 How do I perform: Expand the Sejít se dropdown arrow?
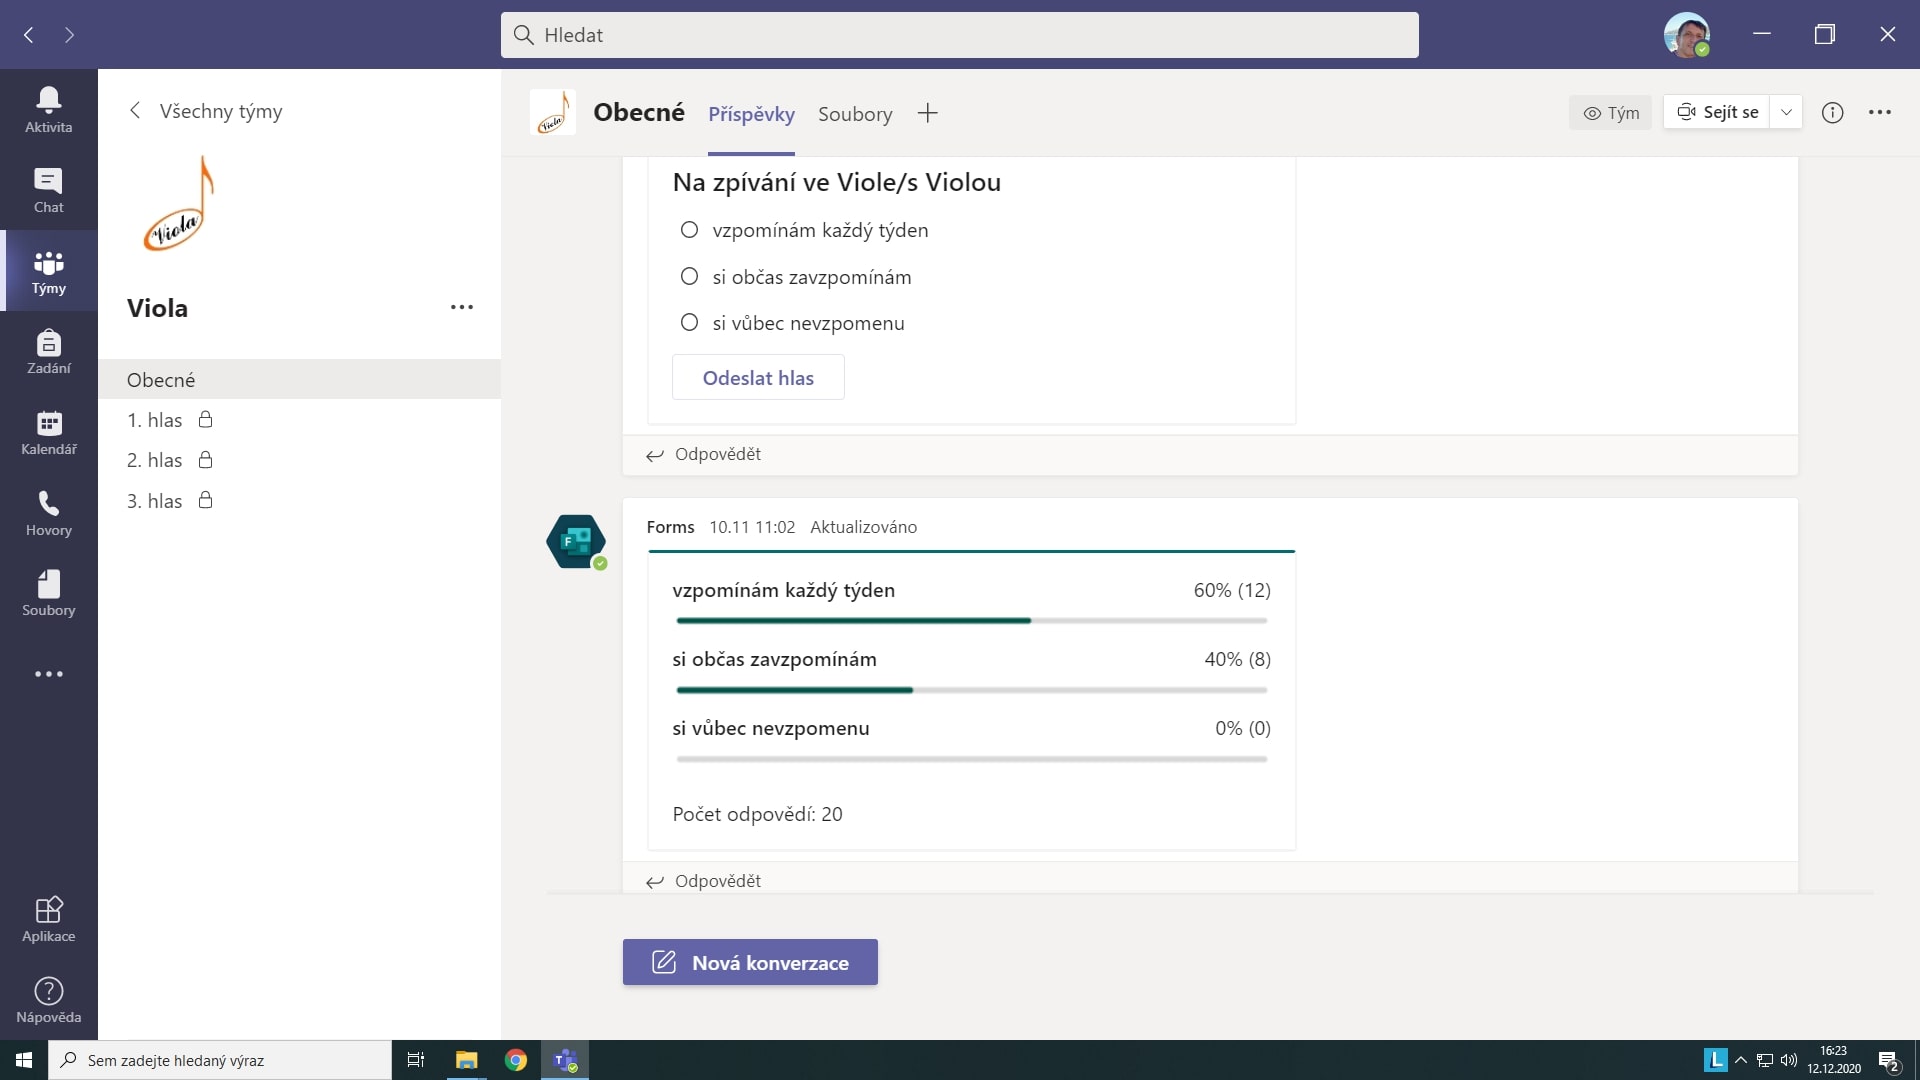[1786, 113]
